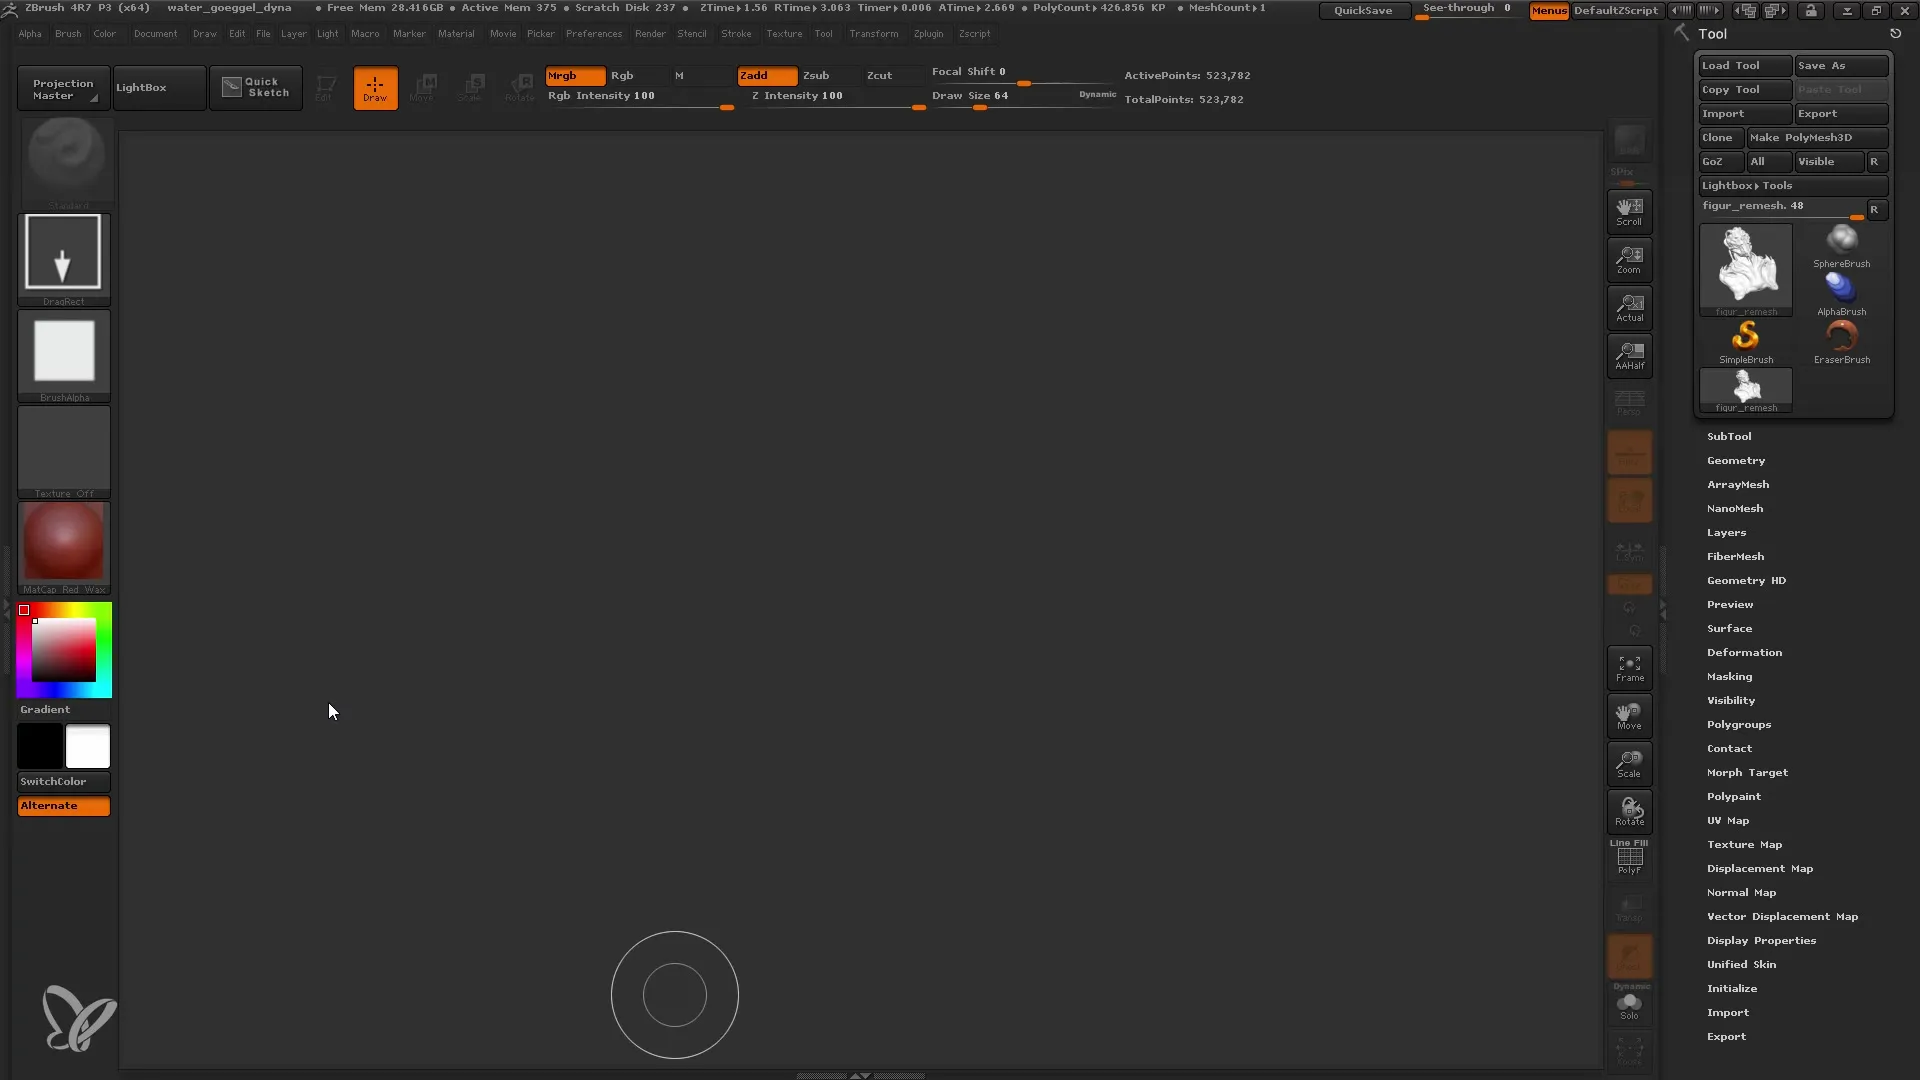Toggle Rgb color mode on
The height and width of the screenshot is (1080, 1920).
point(621,74)
